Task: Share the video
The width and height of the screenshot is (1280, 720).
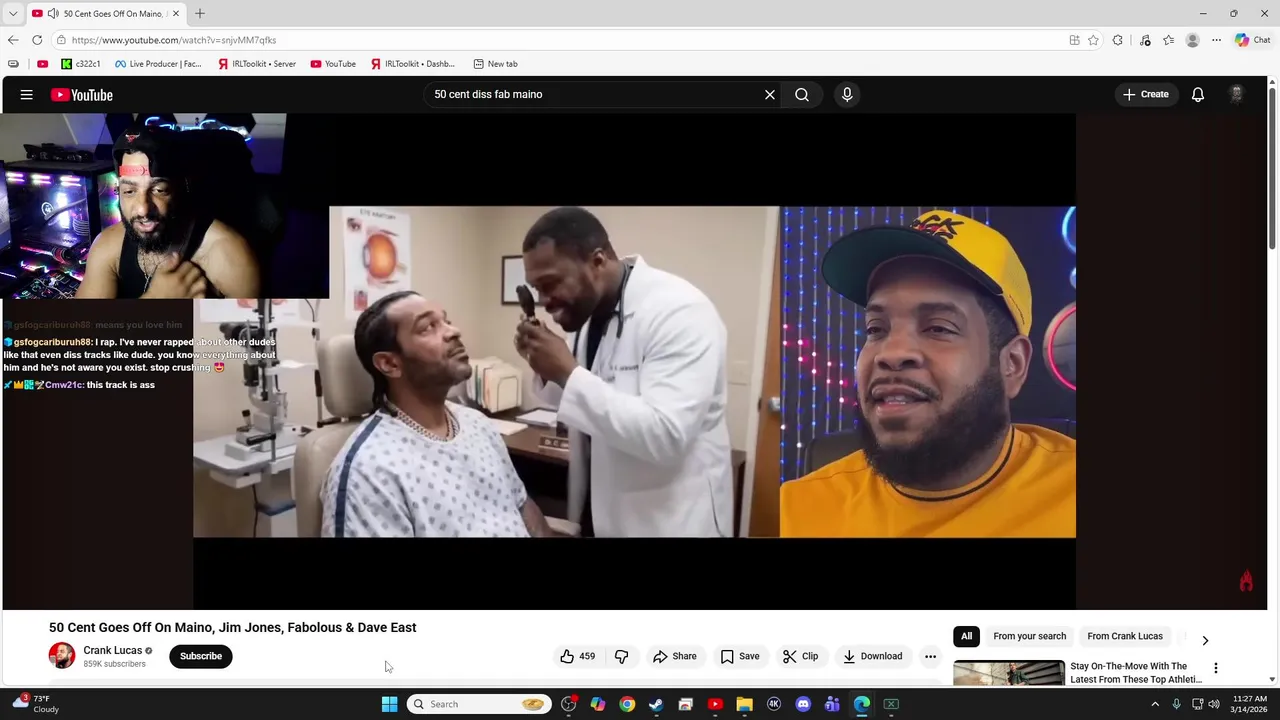Action: [675, 656]
